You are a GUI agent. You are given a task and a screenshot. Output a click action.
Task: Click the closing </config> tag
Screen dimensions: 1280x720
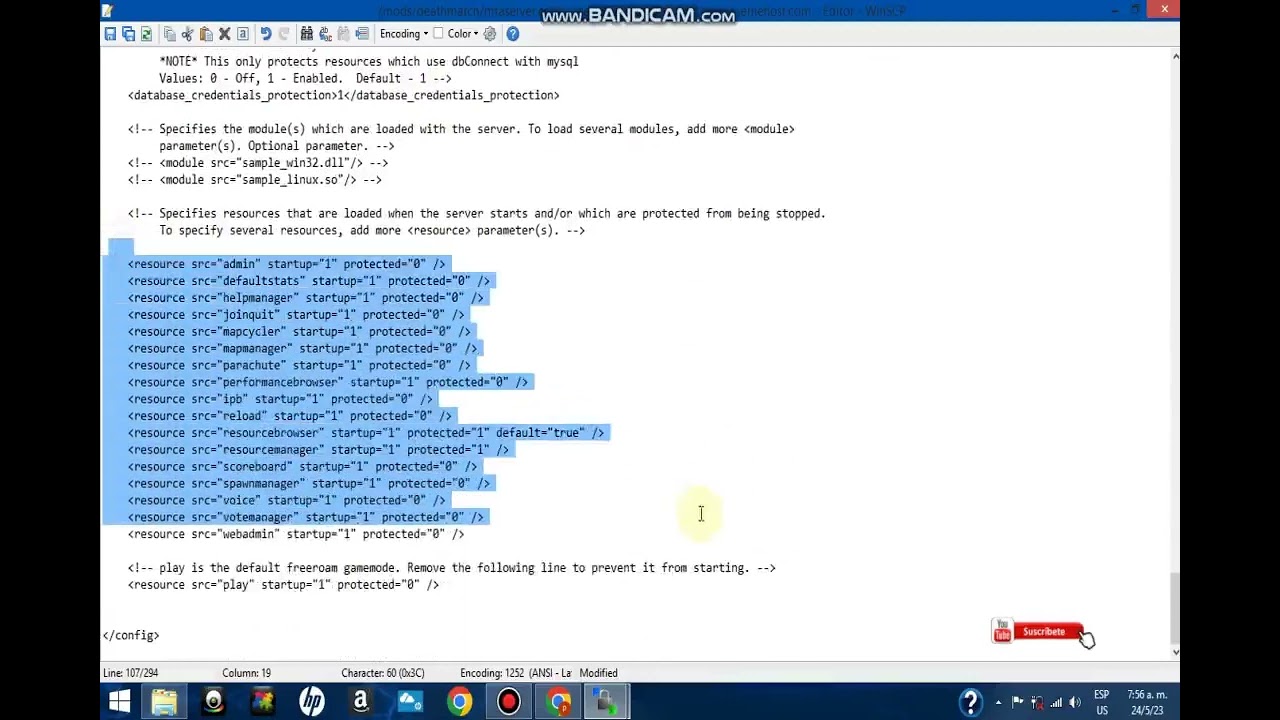click(131, 636)
